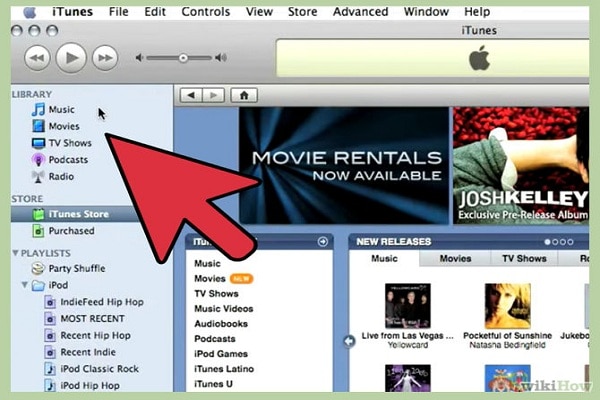The image size is (600, 400).
Task: Click Yellowcard artist link
Action: point(408,345)
